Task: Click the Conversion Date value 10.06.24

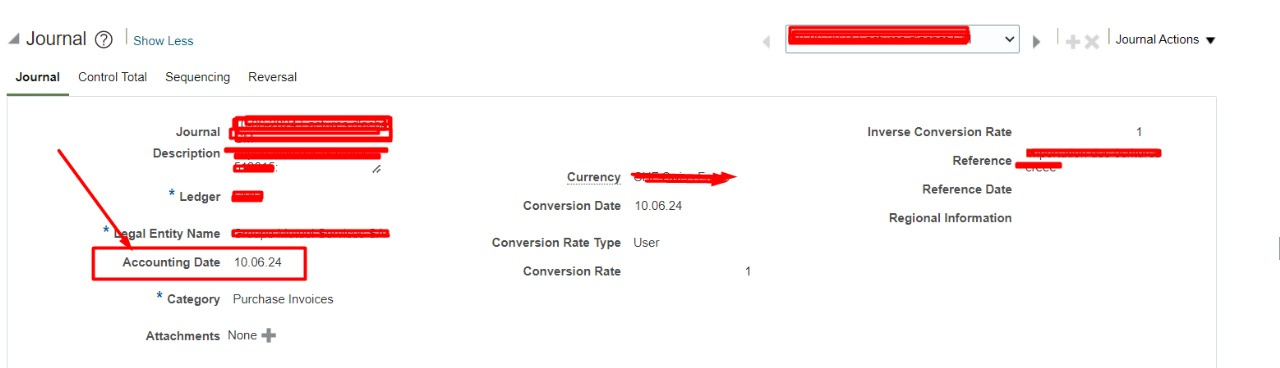Action: tap(658, 206)
